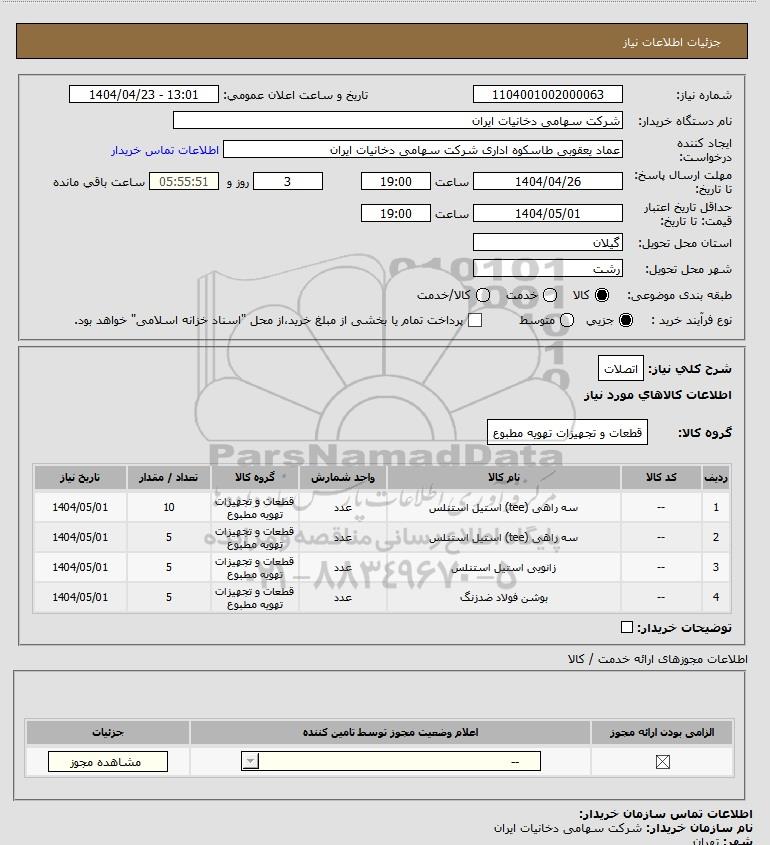Select the متوسط purchase type radio
This screenshot has height=845, width=770.
click(566, 320)
